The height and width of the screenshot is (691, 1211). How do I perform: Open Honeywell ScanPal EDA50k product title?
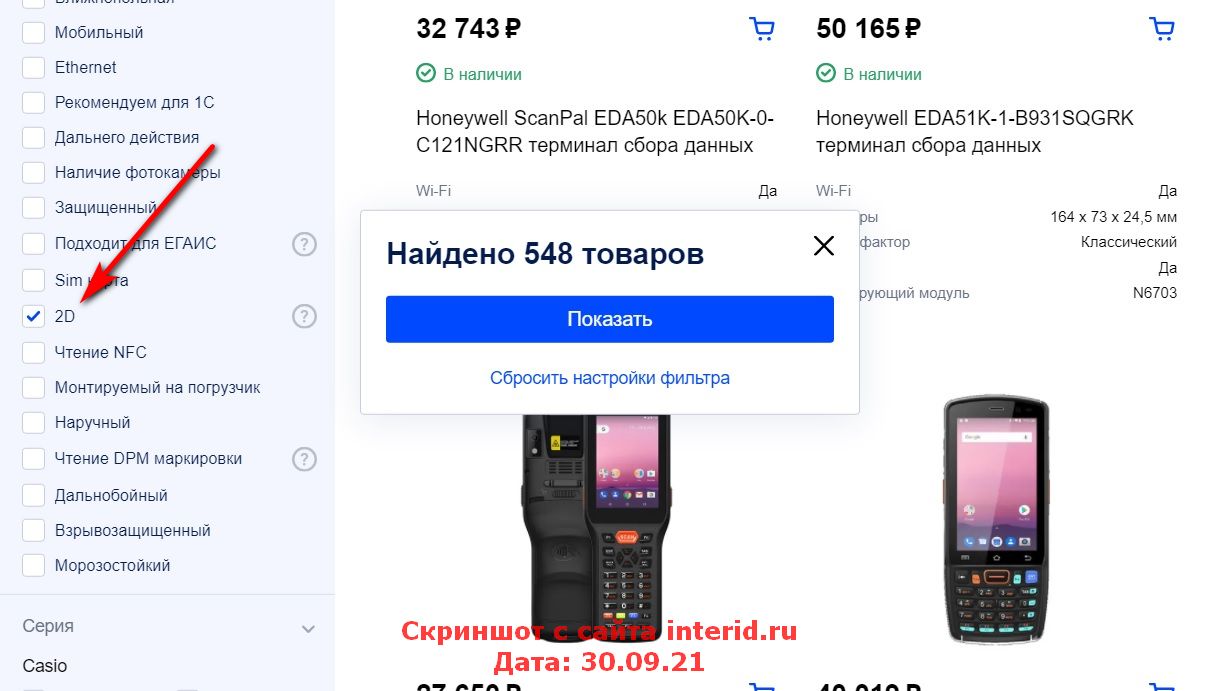595,132
